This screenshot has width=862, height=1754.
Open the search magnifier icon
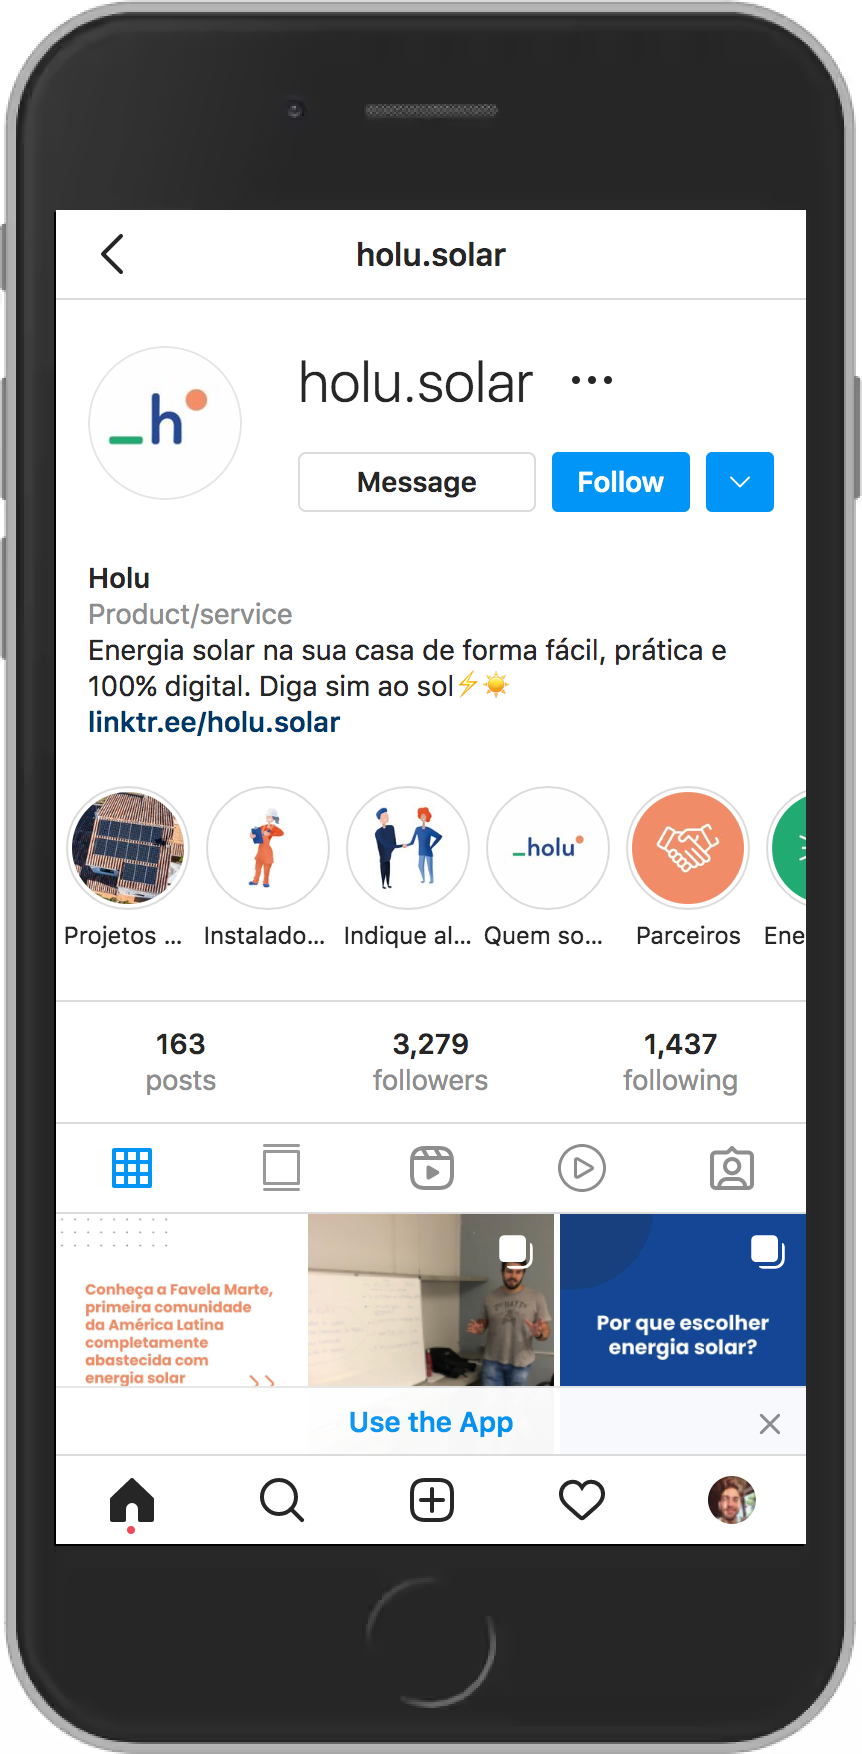click(x=282, y=1501)
